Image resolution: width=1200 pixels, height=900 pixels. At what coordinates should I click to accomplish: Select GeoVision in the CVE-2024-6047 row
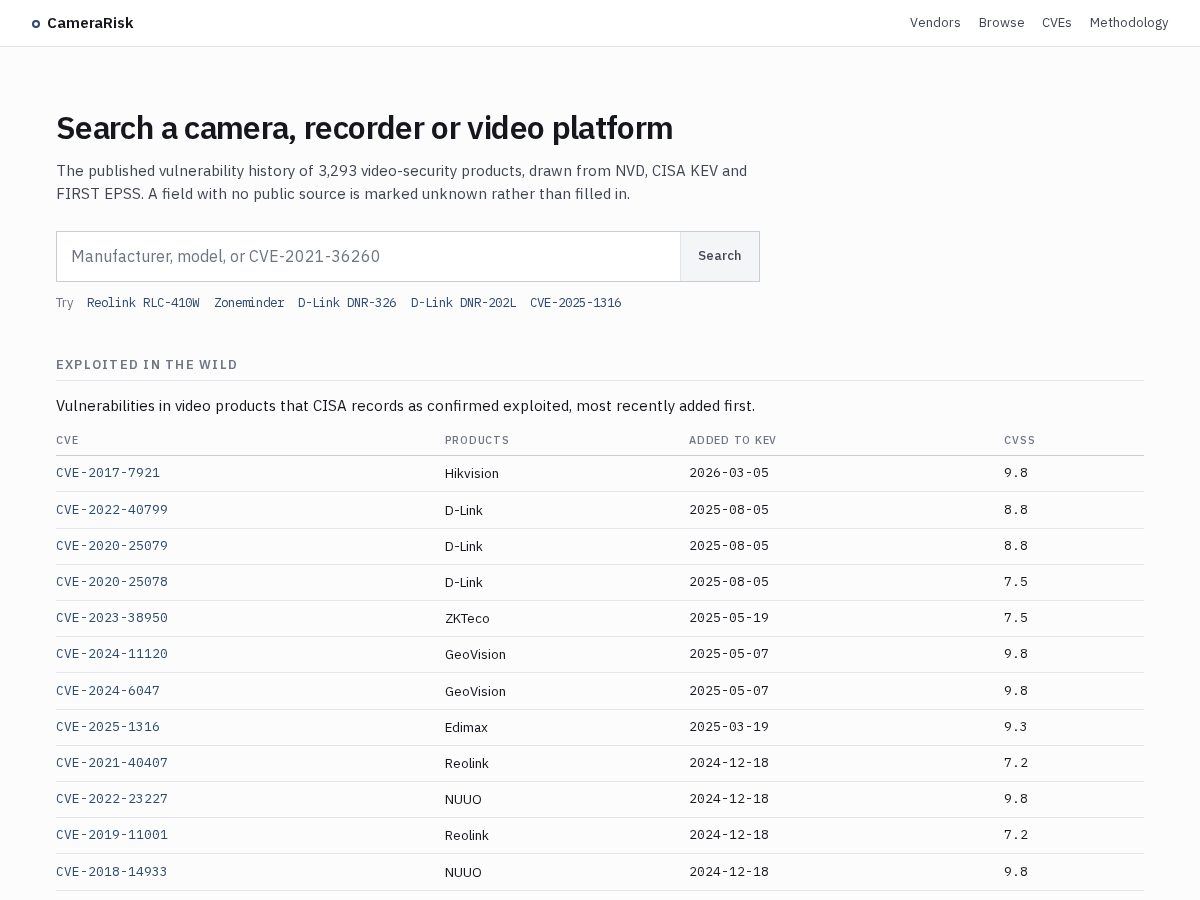tap(475, 692)
